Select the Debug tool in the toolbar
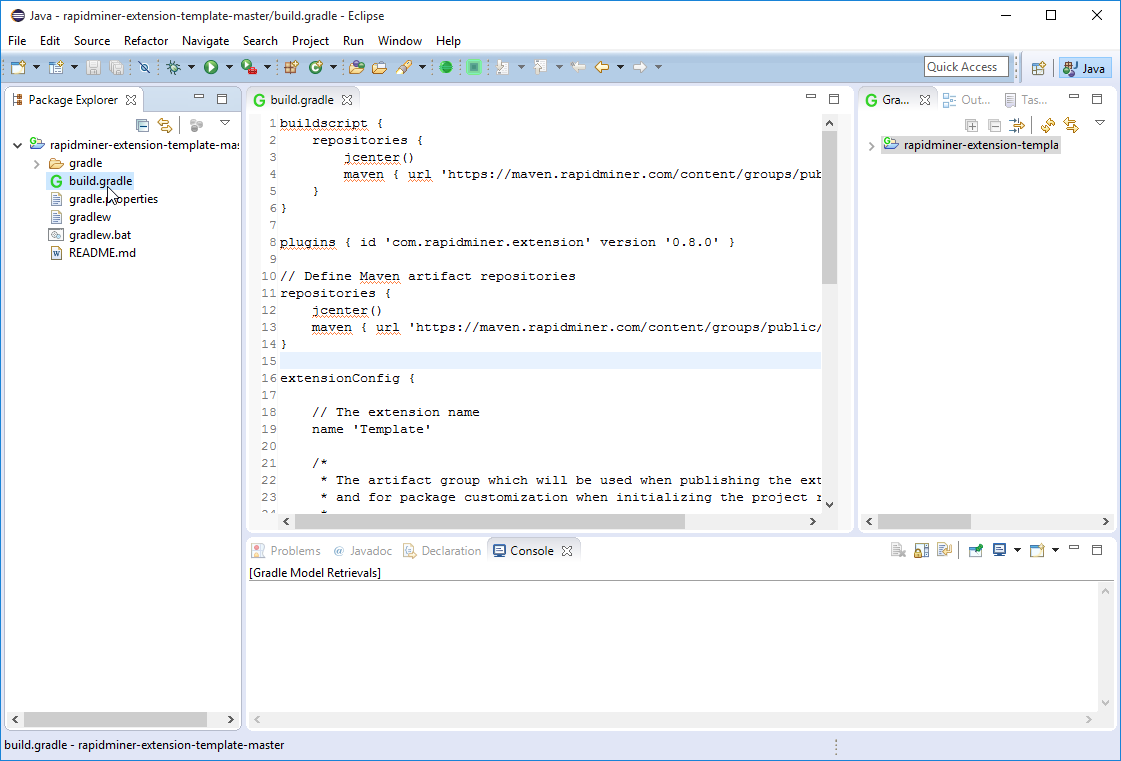 (173, 67)
